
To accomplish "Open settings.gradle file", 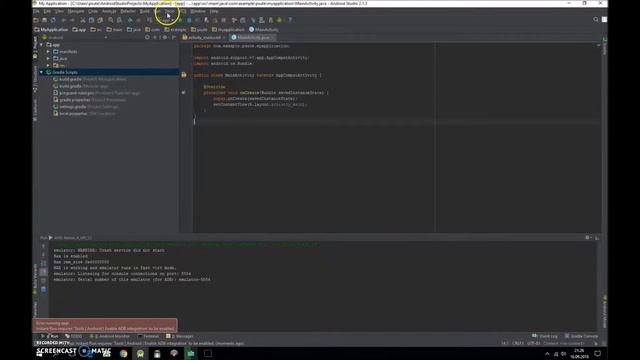I will 86,107.
